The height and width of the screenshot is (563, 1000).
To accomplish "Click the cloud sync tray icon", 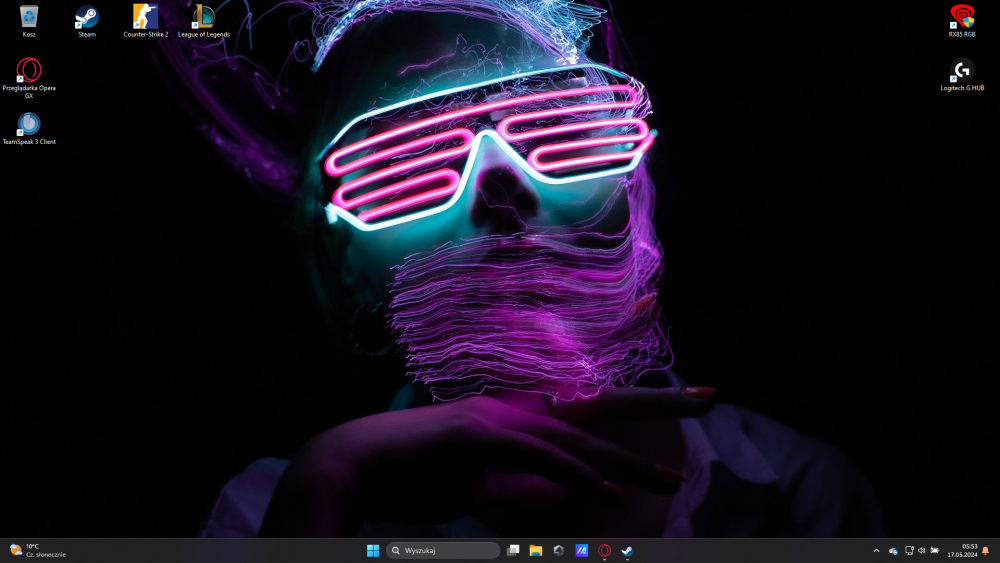I will [893, 550].
